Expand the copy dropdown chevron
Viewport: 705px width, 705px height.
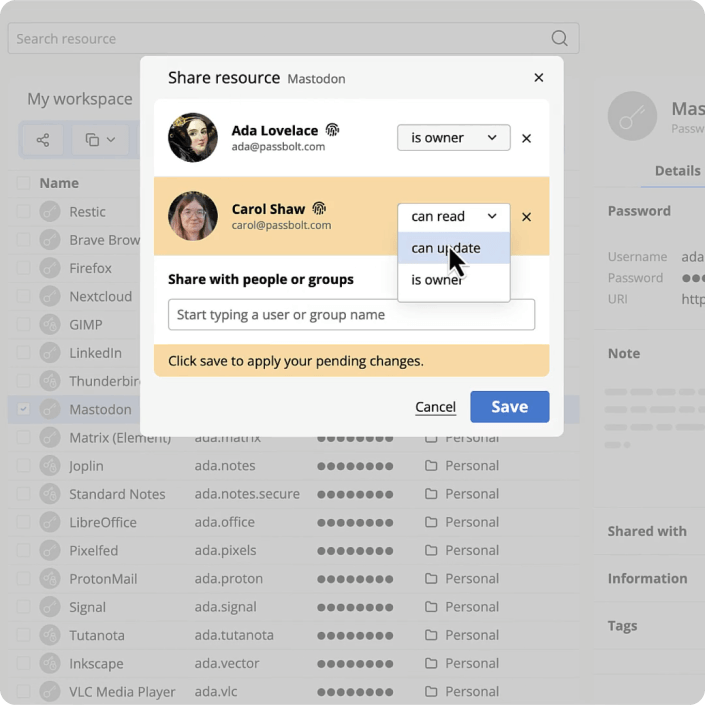pos(111,140)
